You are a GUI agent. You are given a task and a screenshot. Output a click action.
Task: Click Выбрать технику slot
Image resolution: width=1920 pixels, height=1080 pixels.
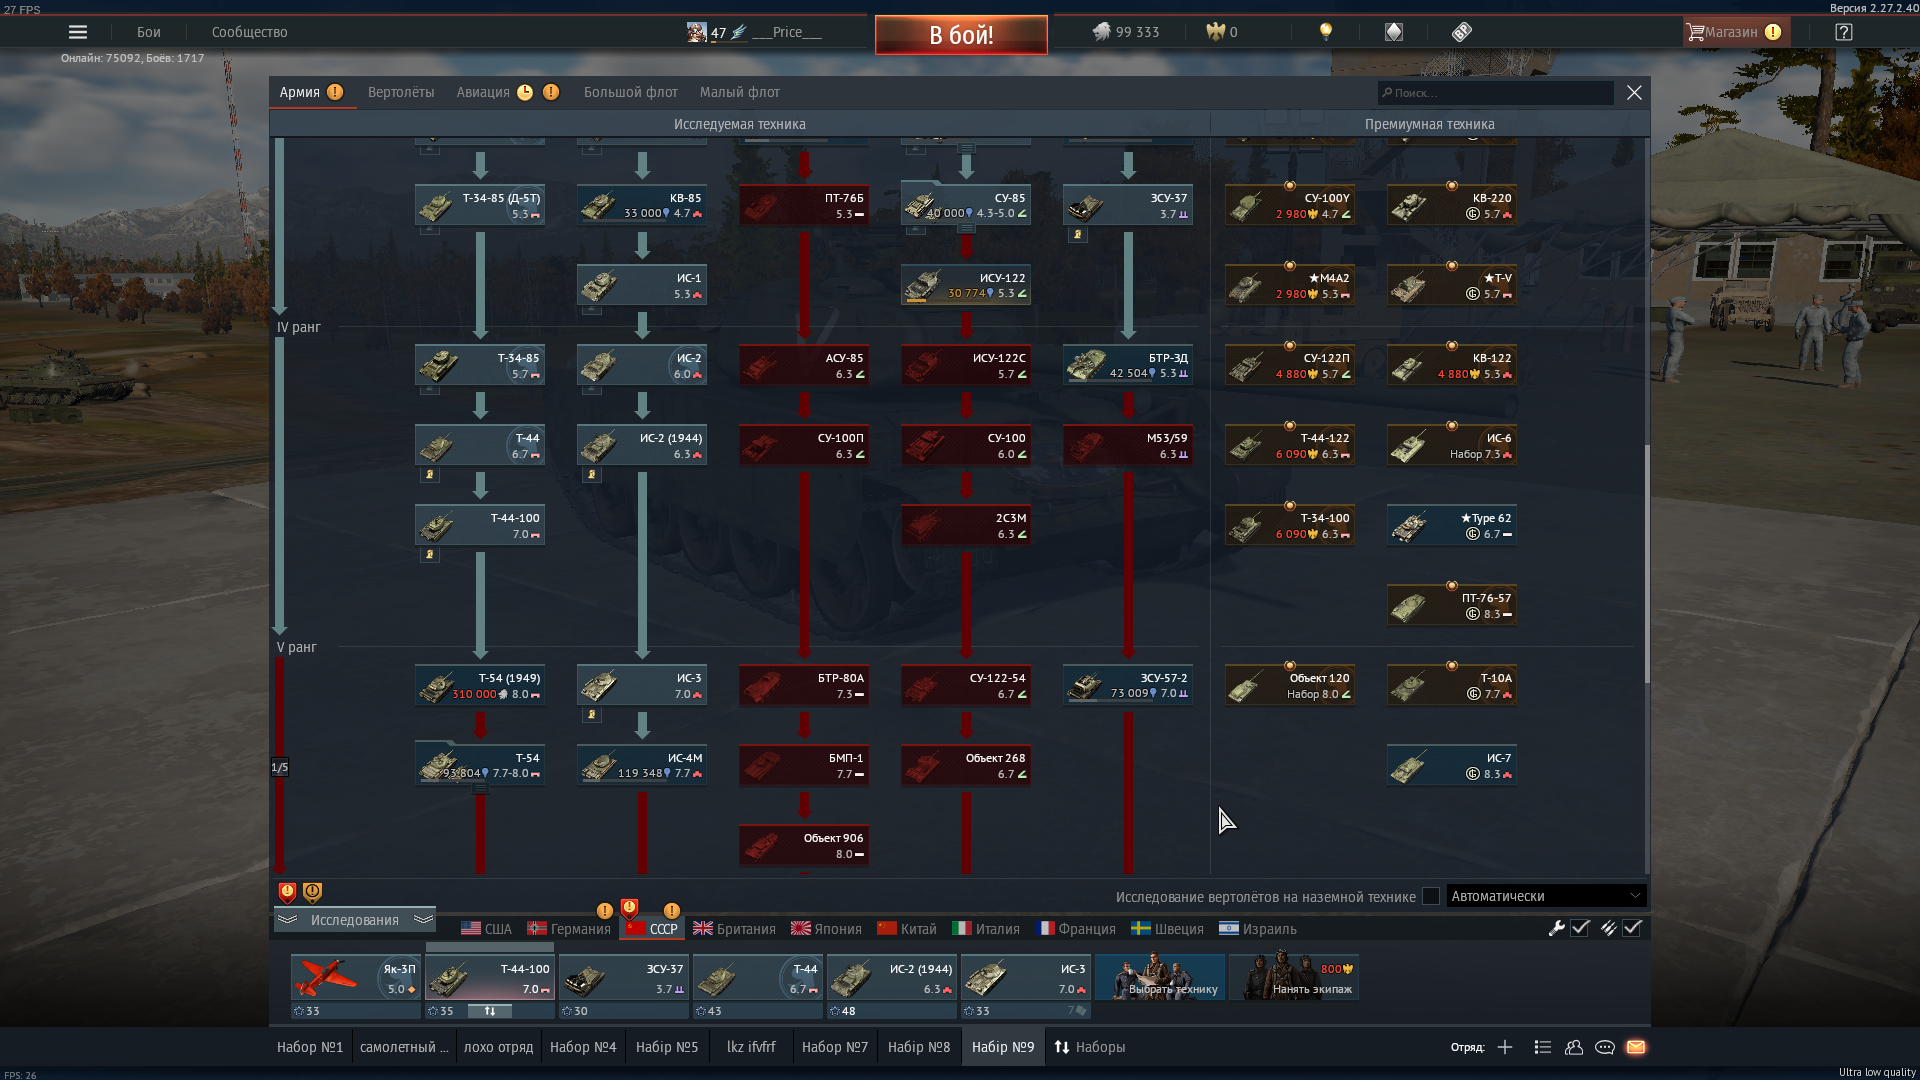(x=1160, y=977)
